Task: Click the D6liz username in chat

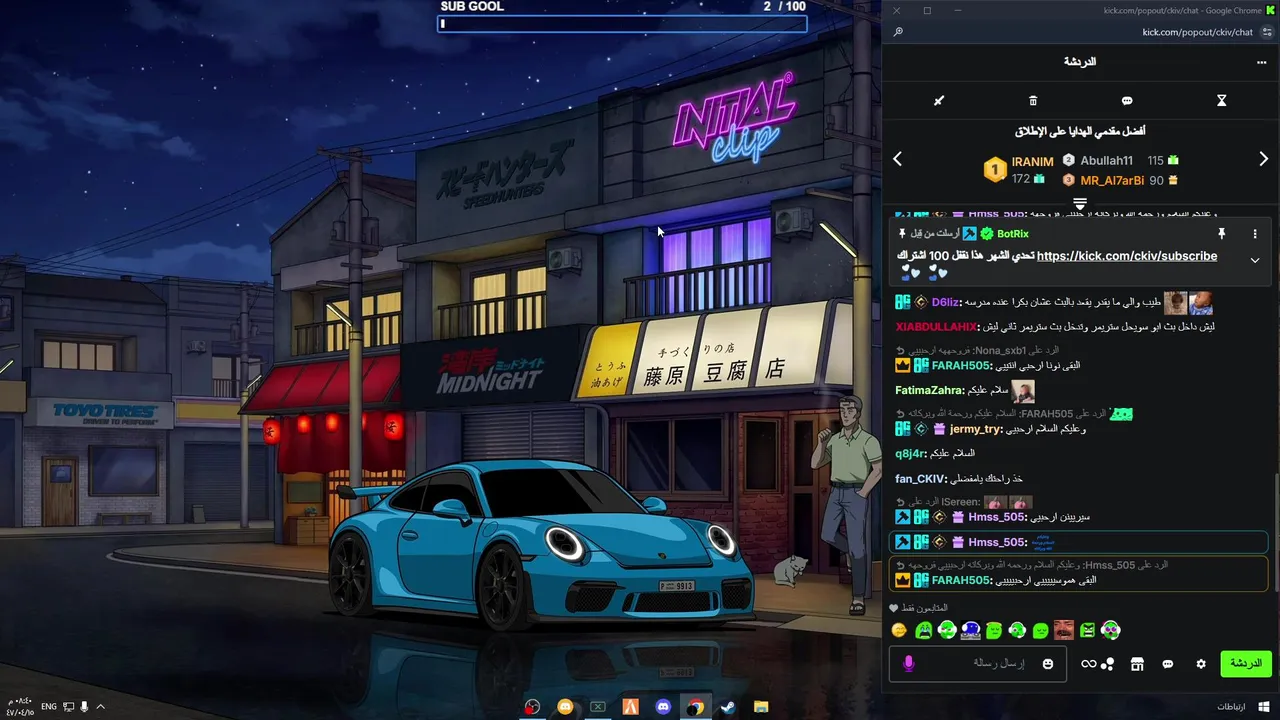Action: [x=946, y=302]
